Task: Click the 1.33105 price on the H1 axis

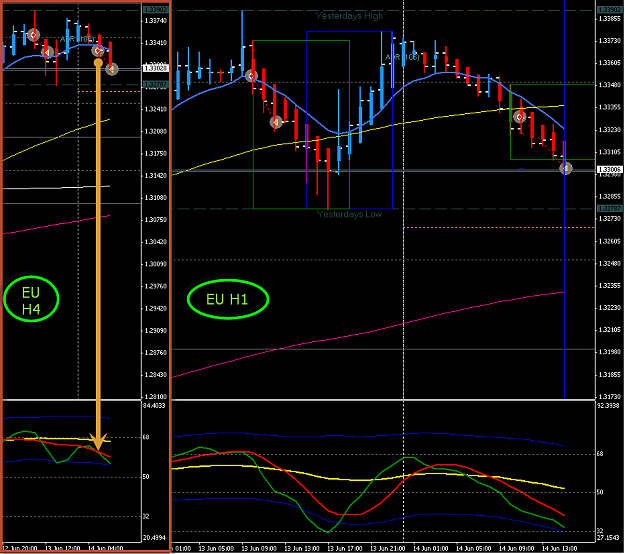Action: [x=610, y=152]
